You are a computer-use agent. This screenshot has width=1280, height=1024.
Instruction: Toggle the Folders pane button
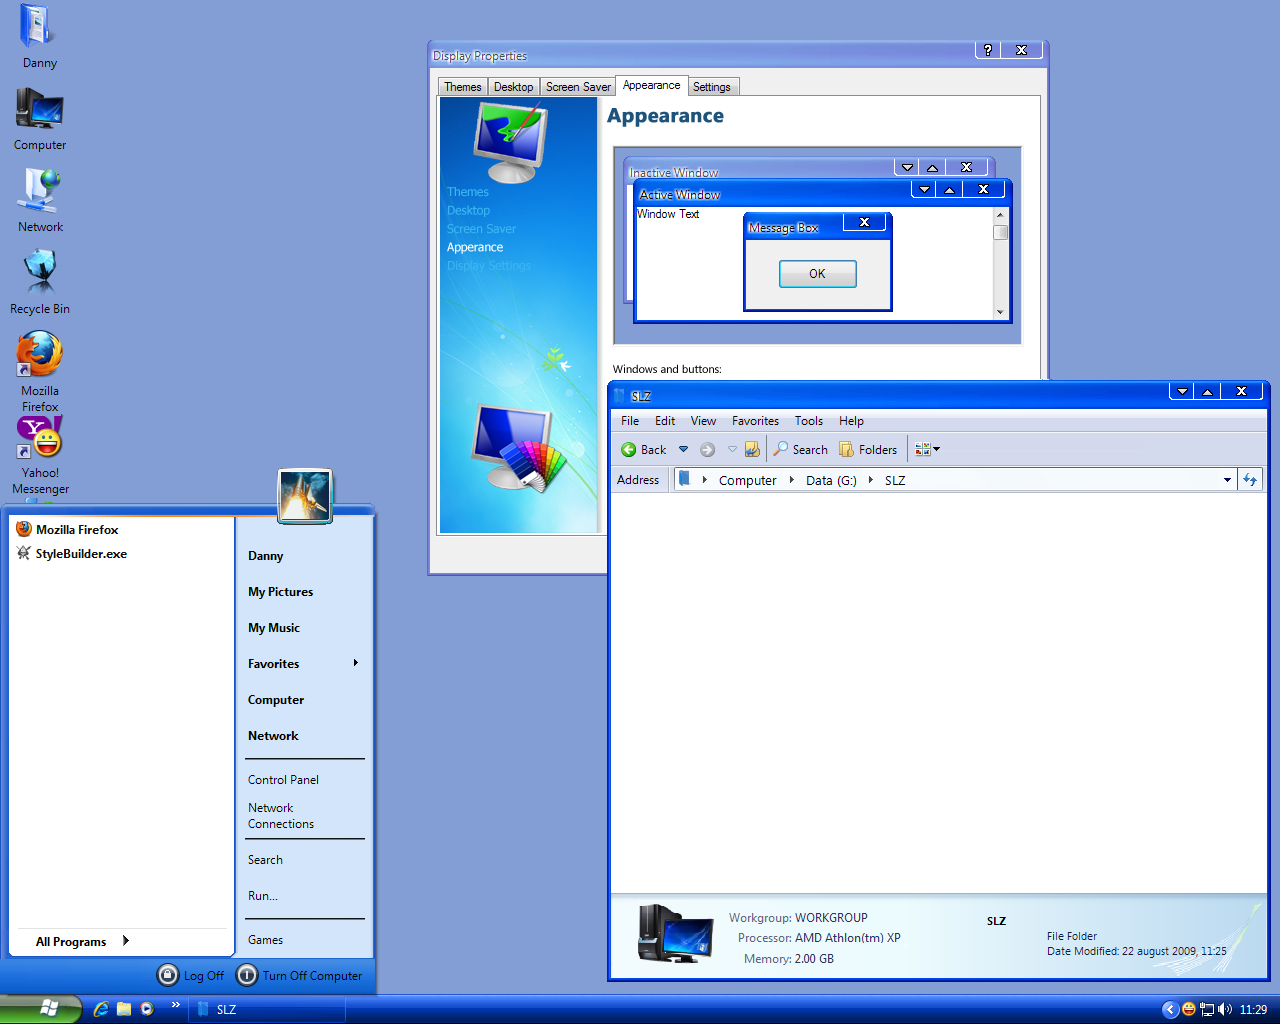coord(868,450)
